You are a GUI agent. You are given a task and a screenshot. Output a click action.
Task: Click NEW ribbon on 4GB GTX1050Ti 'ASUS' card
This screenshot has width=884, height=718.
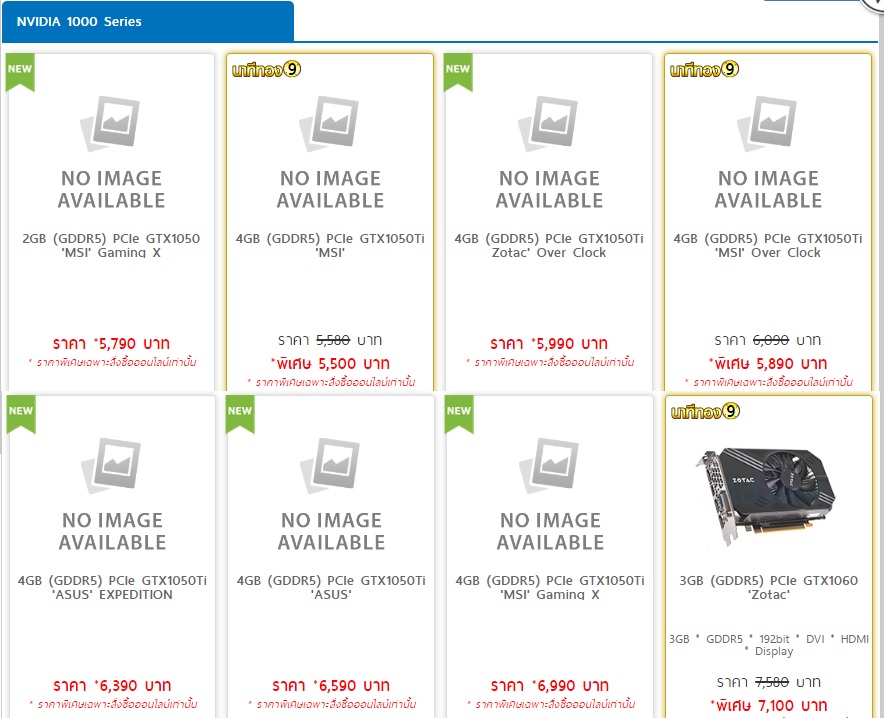tap(240, 414)
